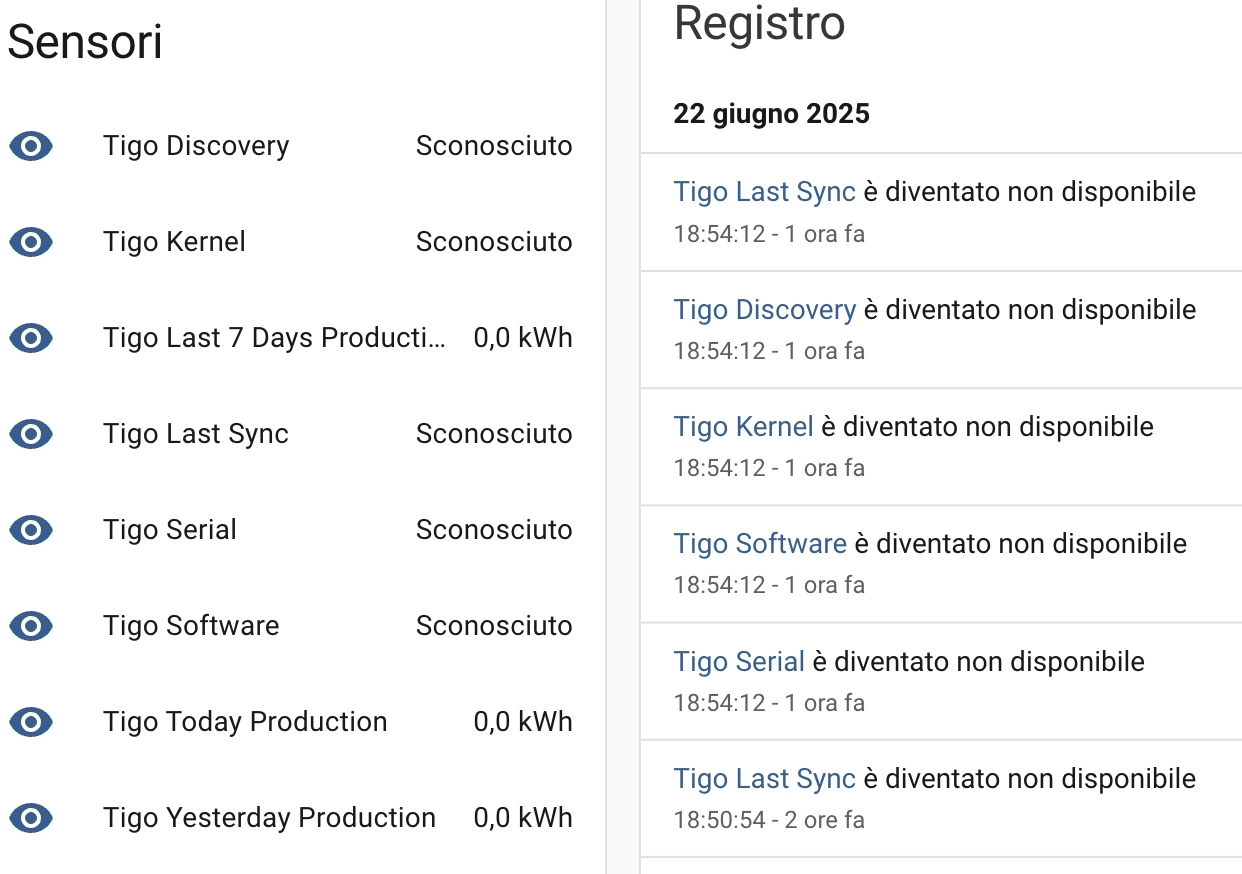Click the eye icon beside Tigo Today Production

(31, 722)
